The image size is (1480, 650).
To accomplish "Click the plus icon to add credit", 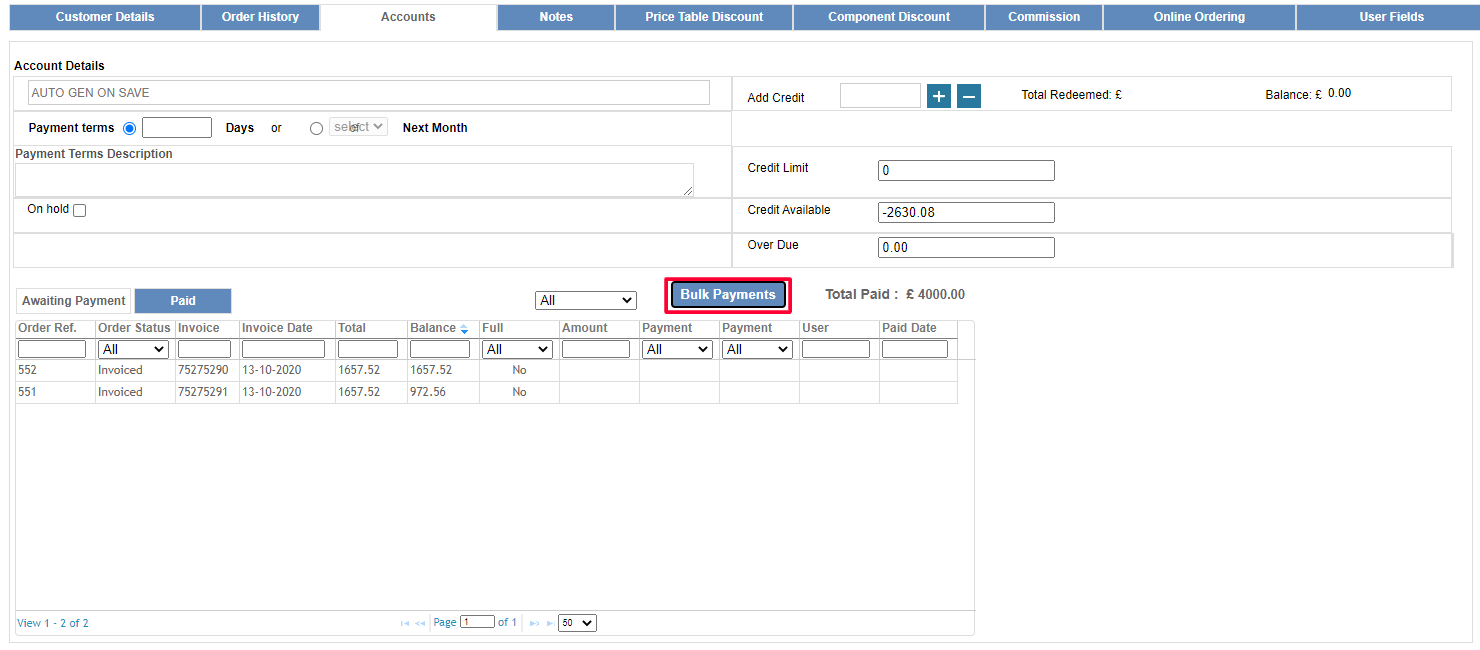I will (938, 96).
